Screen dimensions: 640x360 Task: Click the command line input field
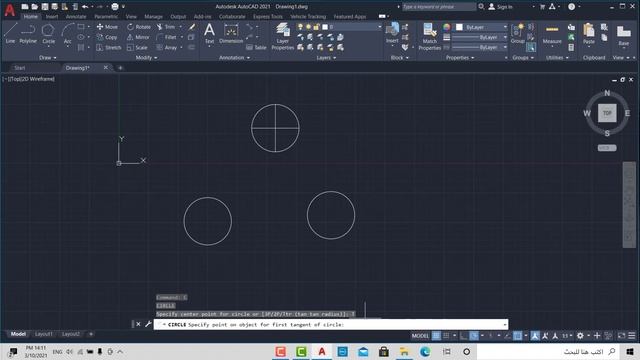click(x=331, y=324)
